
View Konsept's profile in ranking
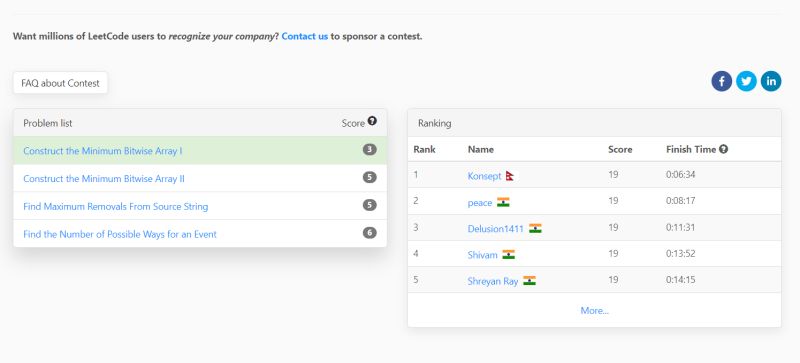coord(484,176)
